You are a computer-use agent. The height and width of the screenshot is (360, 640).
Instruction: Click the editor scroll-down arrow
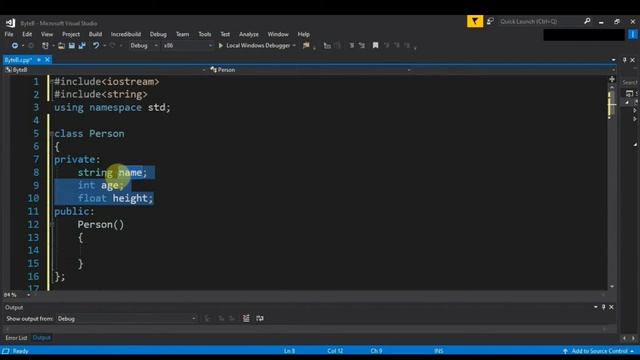612,287
